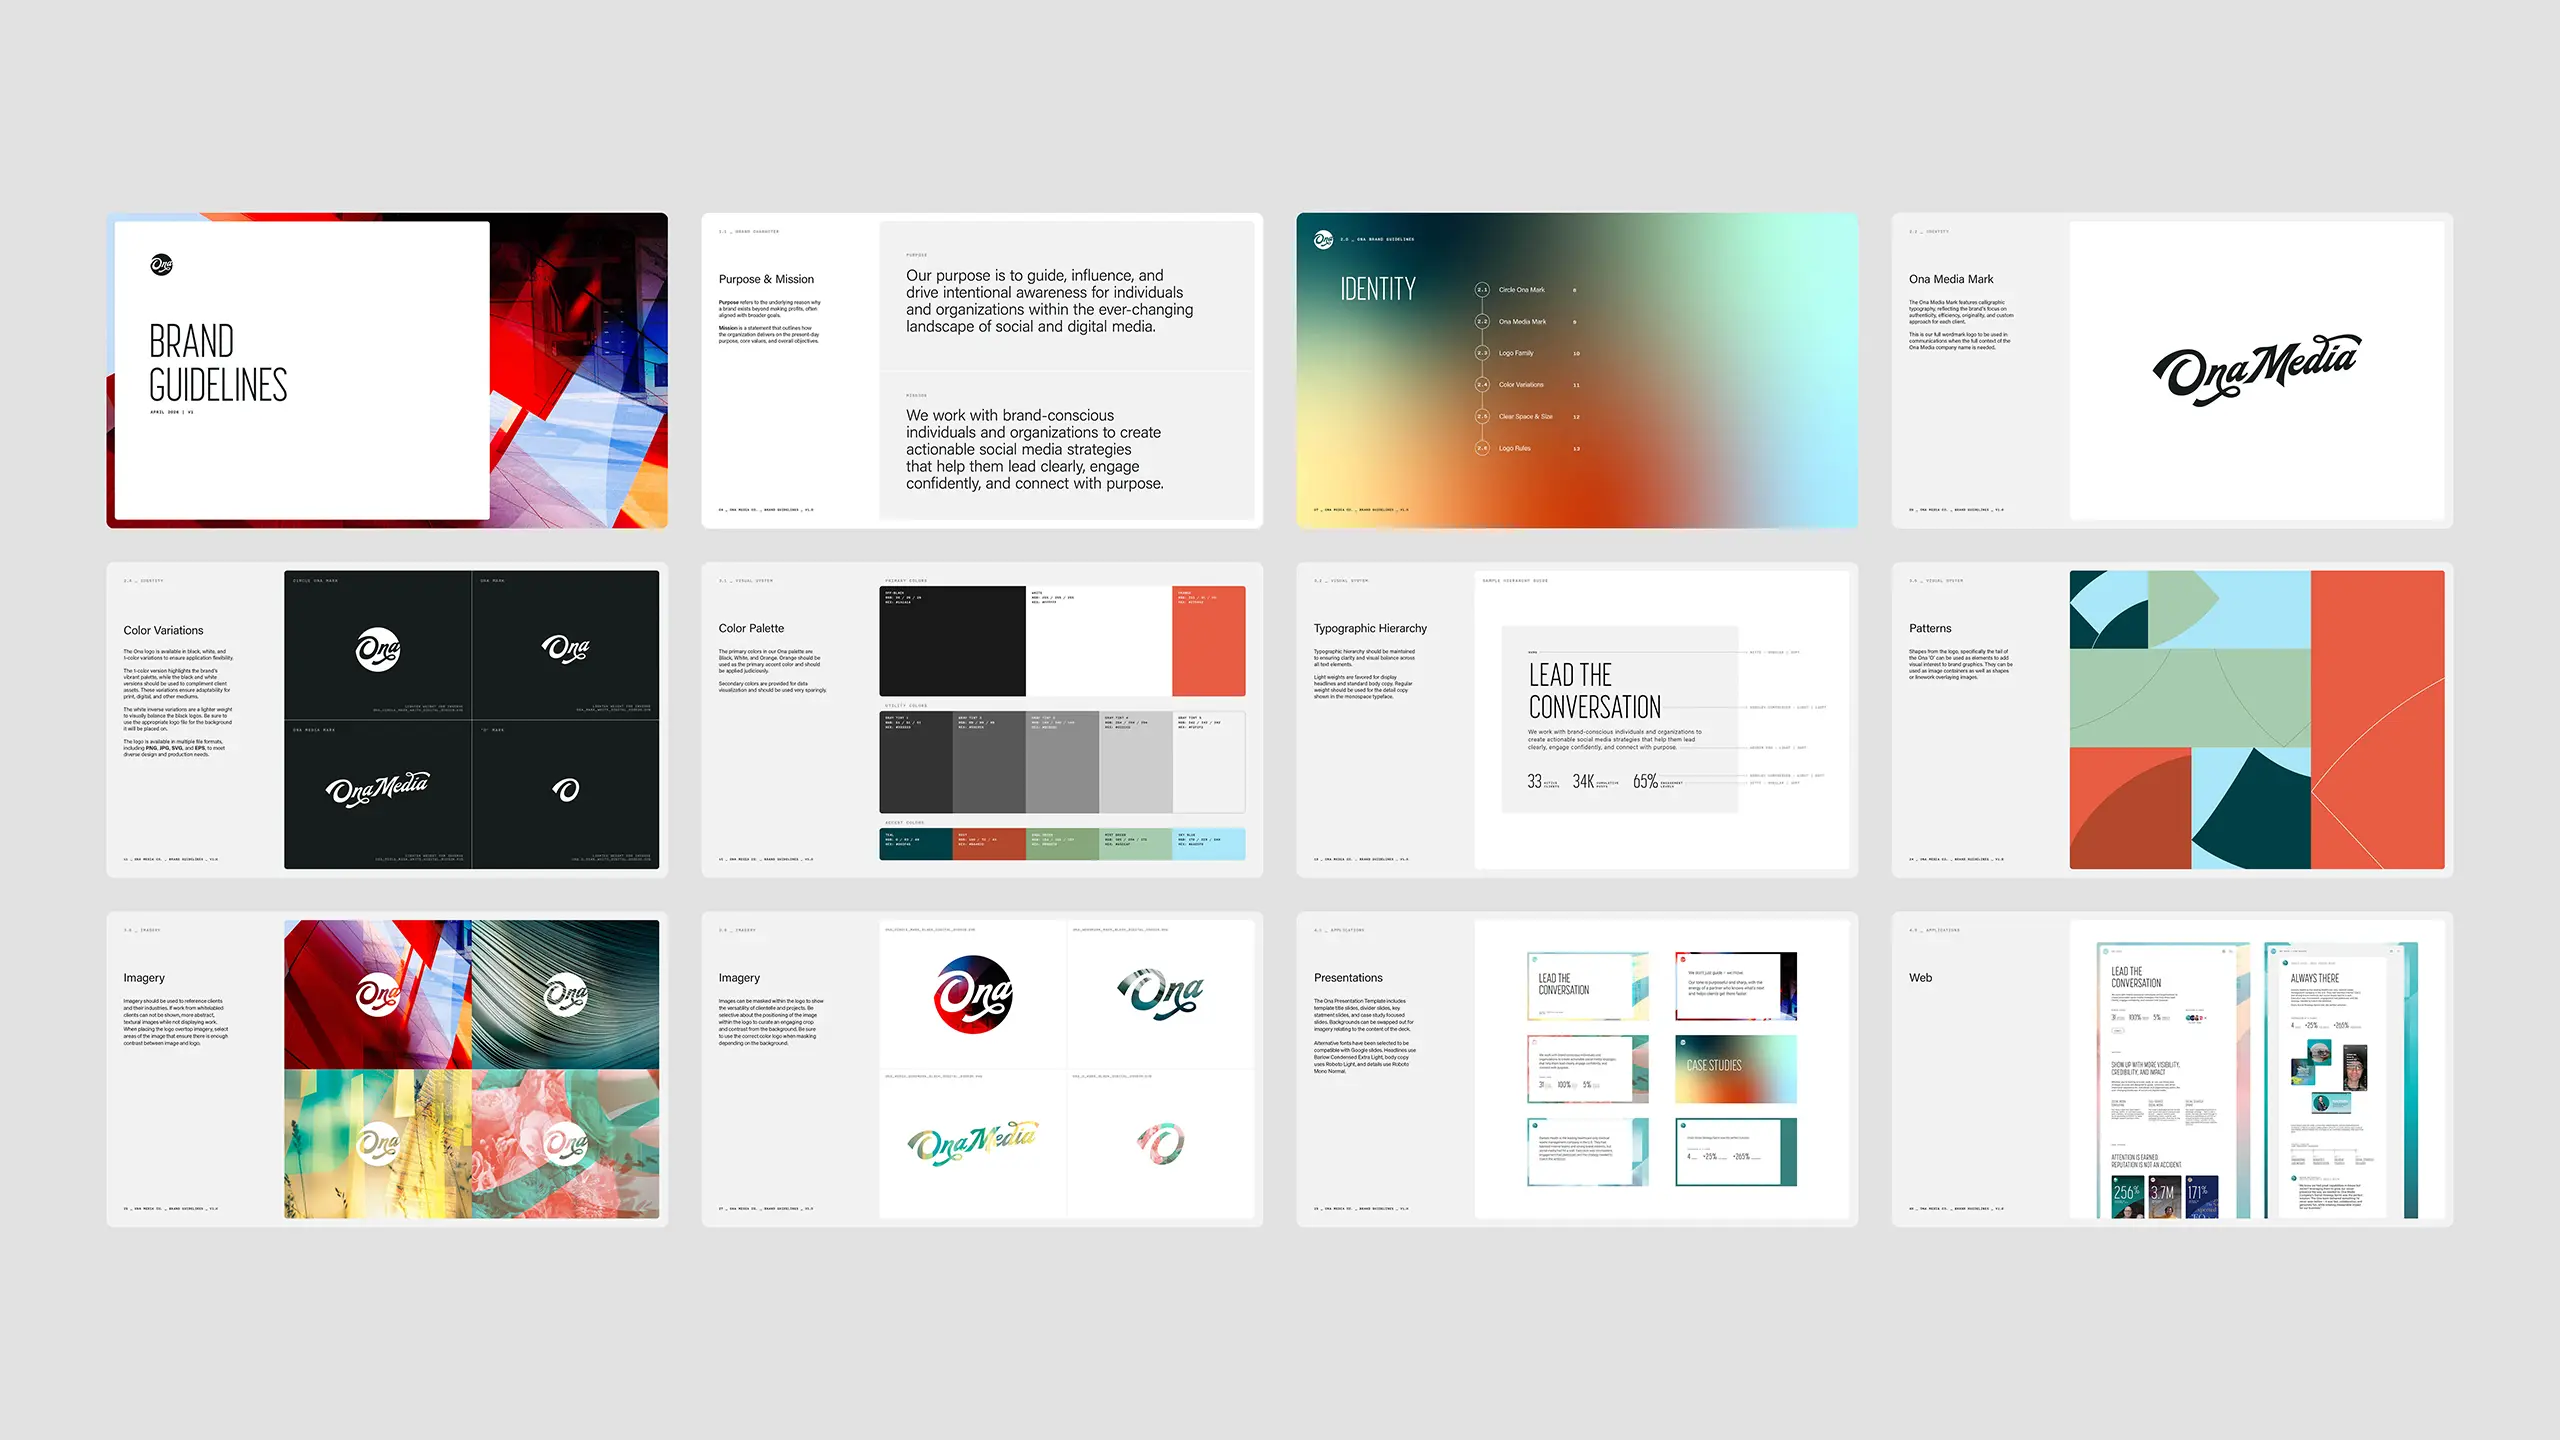
Task: Select the black Ona Media wordmark logo
Action: click(x=2257, y=370)
